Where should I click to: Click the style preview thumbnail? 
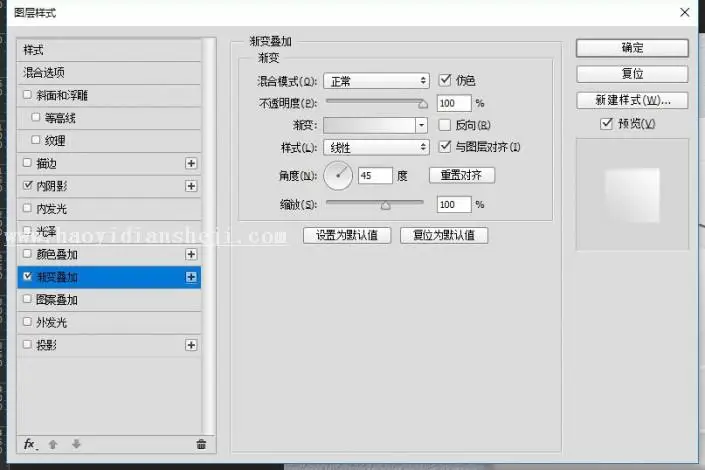pos(632,194)
